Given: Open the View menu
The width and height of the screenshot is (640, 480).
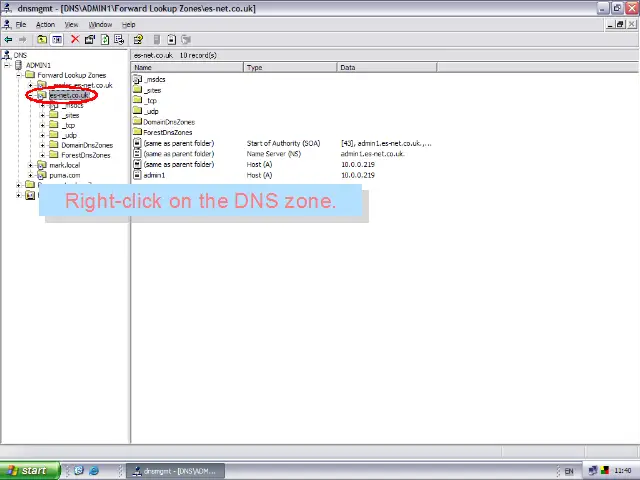Looking at the screenshot, I should tap(72, 24).
